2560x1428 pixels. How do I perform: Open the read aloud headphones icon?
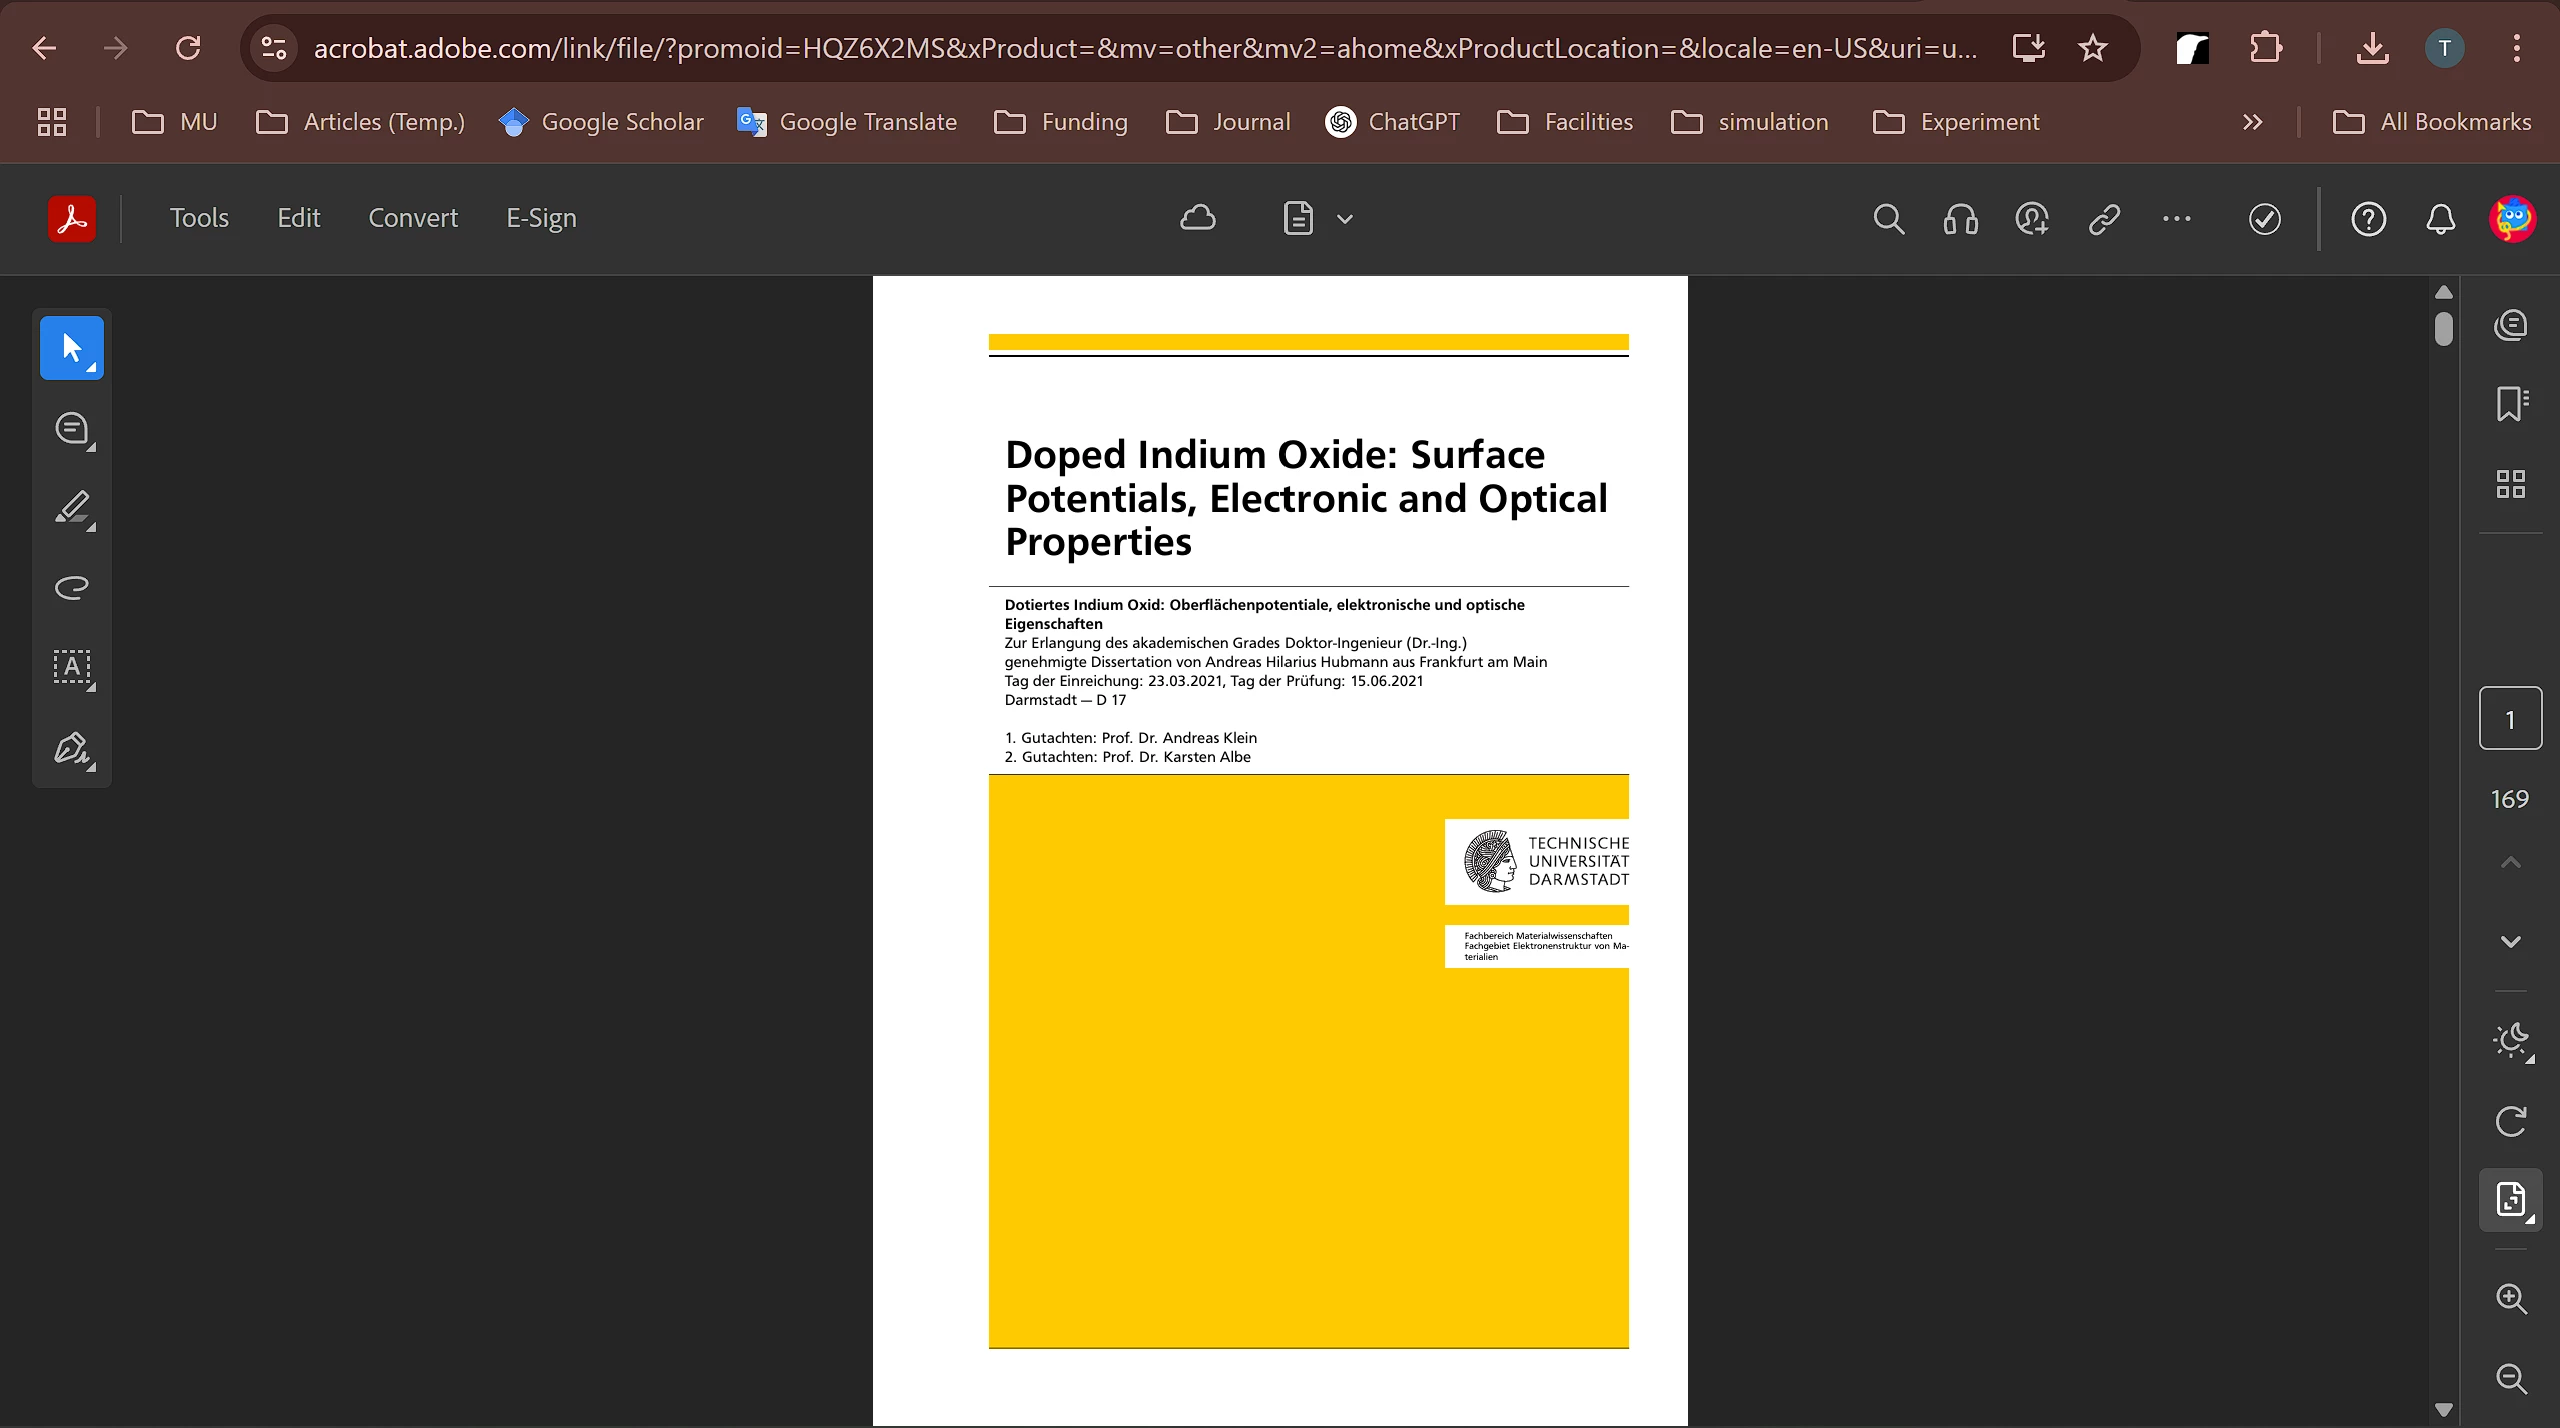coord(1960,219)
